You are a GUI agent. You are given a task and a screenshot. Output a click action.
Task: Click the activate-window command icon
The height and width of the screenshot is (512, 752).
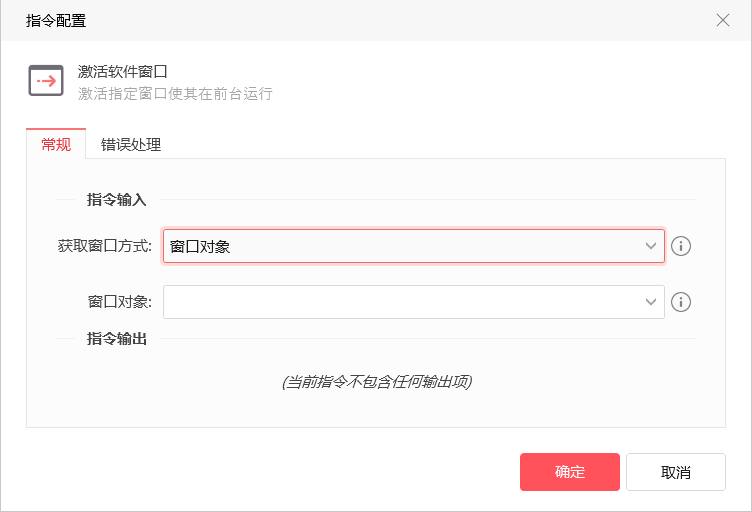46,80
